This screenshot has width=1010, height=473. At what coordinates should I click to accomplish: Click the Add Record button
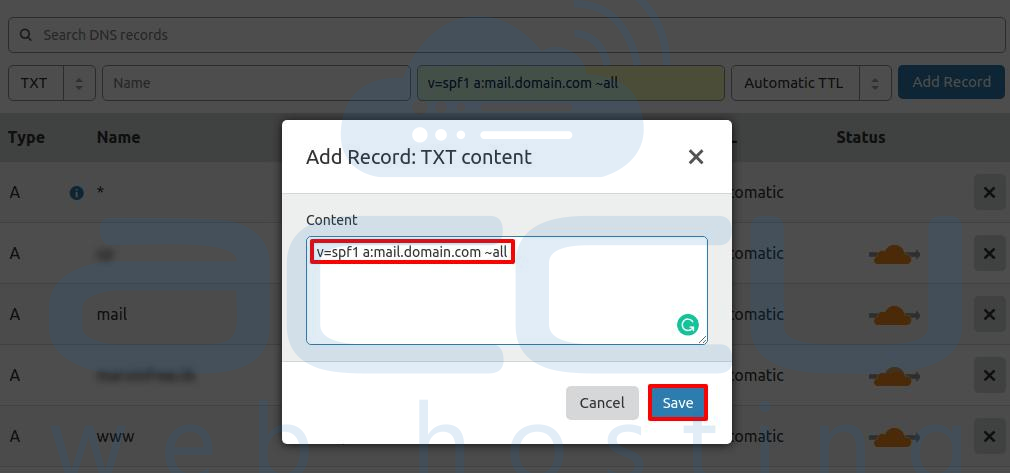(x=951, y=82)
